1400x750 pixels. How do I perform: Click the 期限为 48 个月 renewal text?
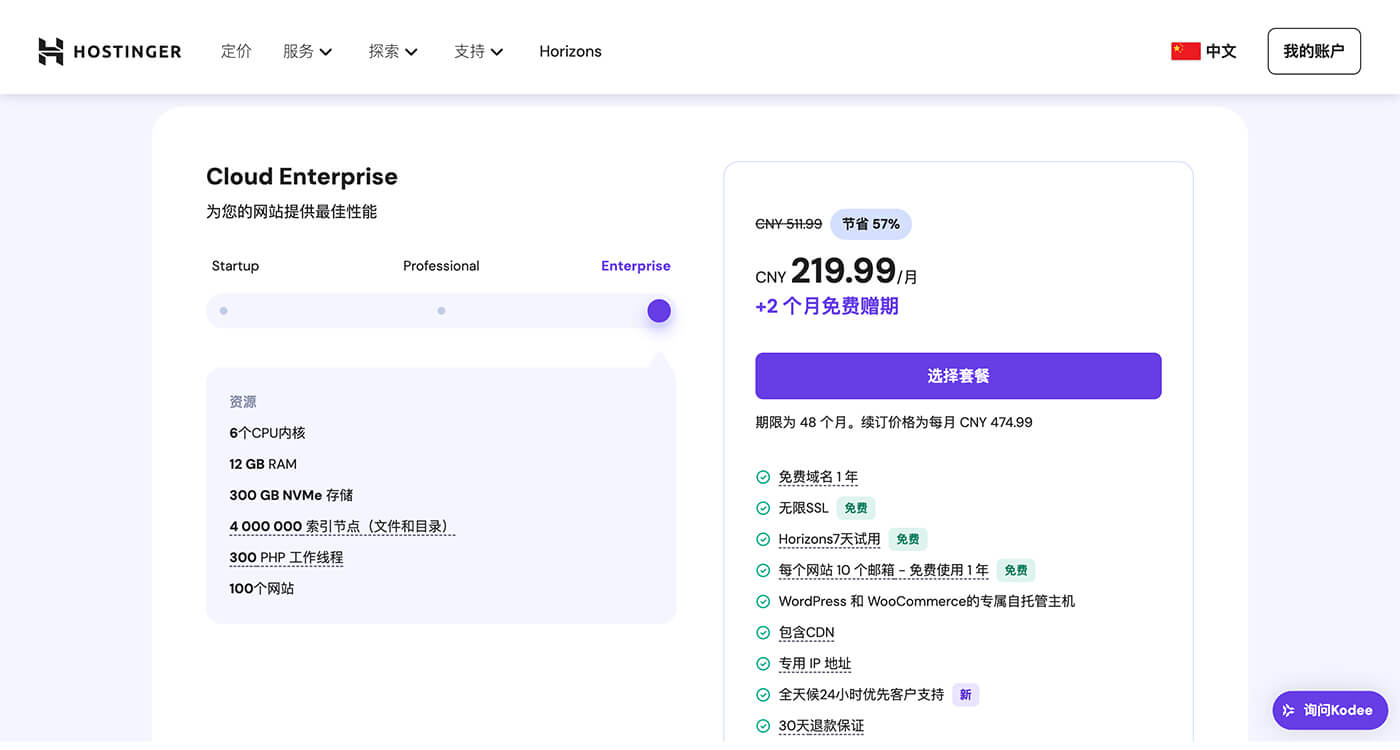(894, 422)
